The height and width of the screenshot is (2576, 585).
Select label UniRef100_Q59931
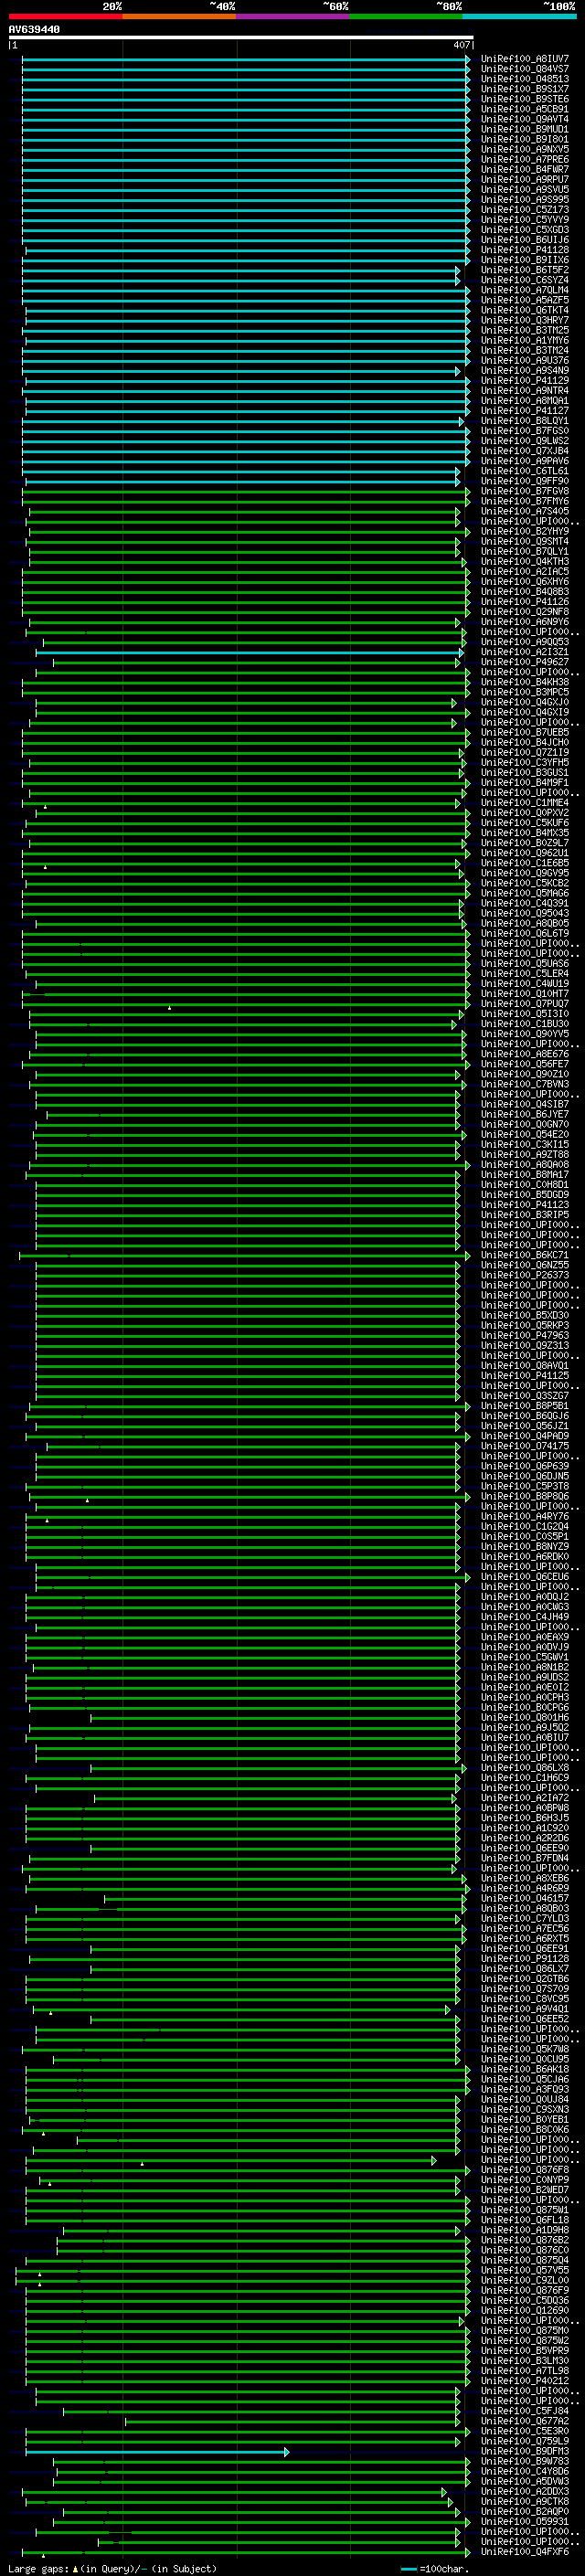click(x=524, y=2521)
